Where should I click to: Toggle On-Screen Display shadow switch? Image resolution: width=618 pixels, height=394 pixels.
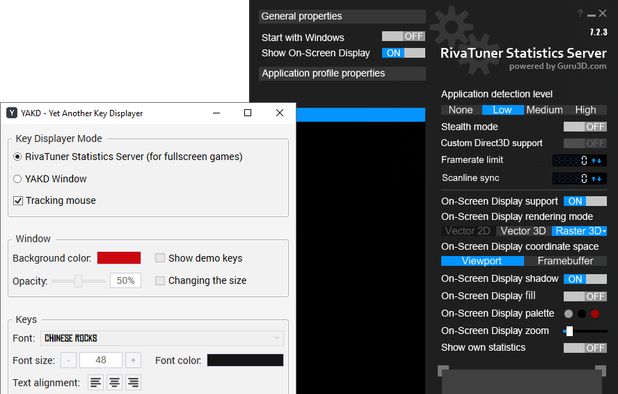tap(585, 279)
